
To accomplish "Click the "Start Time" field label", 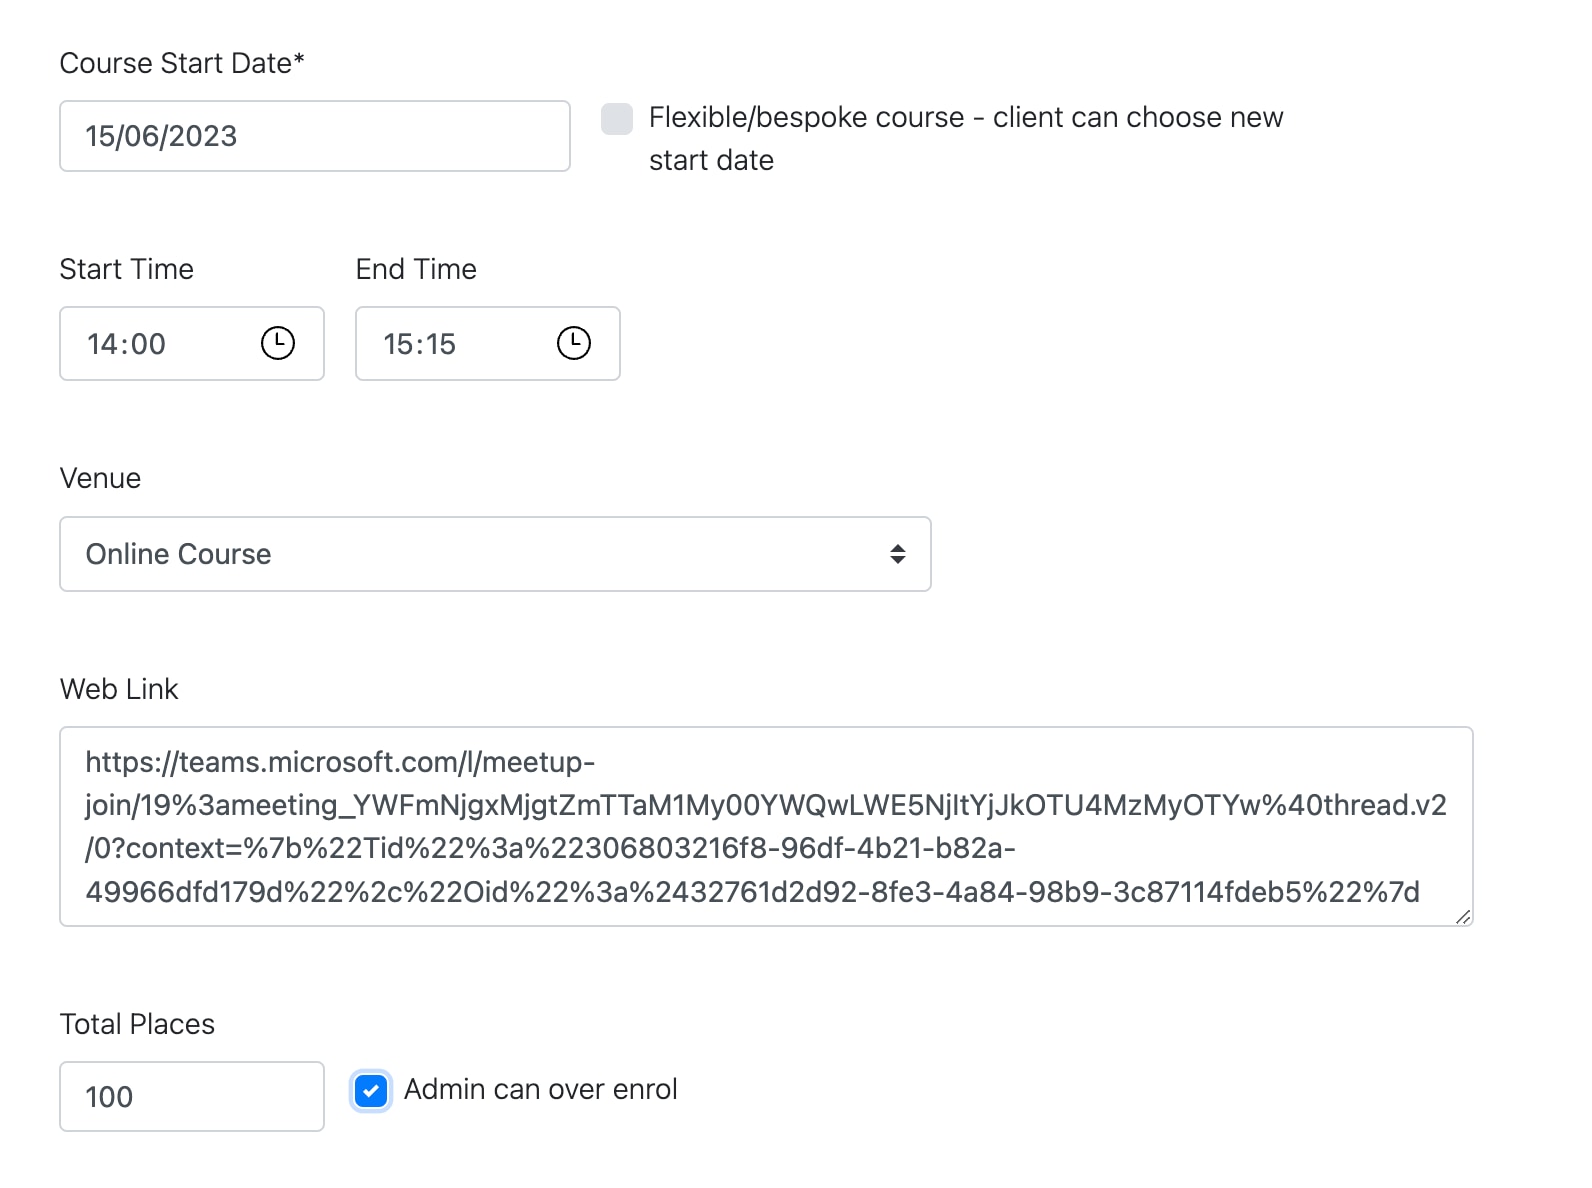I will coord(127,269).
